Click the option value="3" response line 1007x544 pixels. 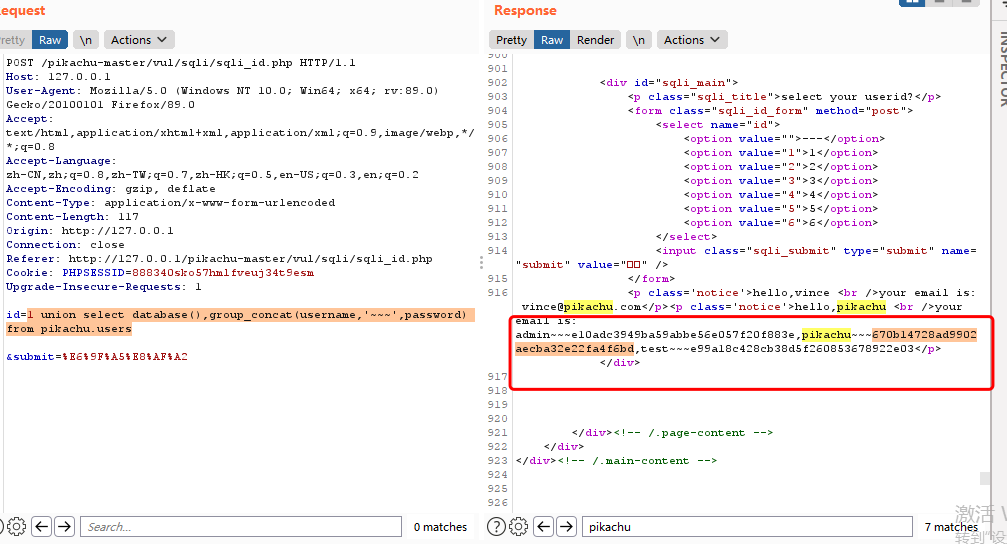tap(780, 181)
